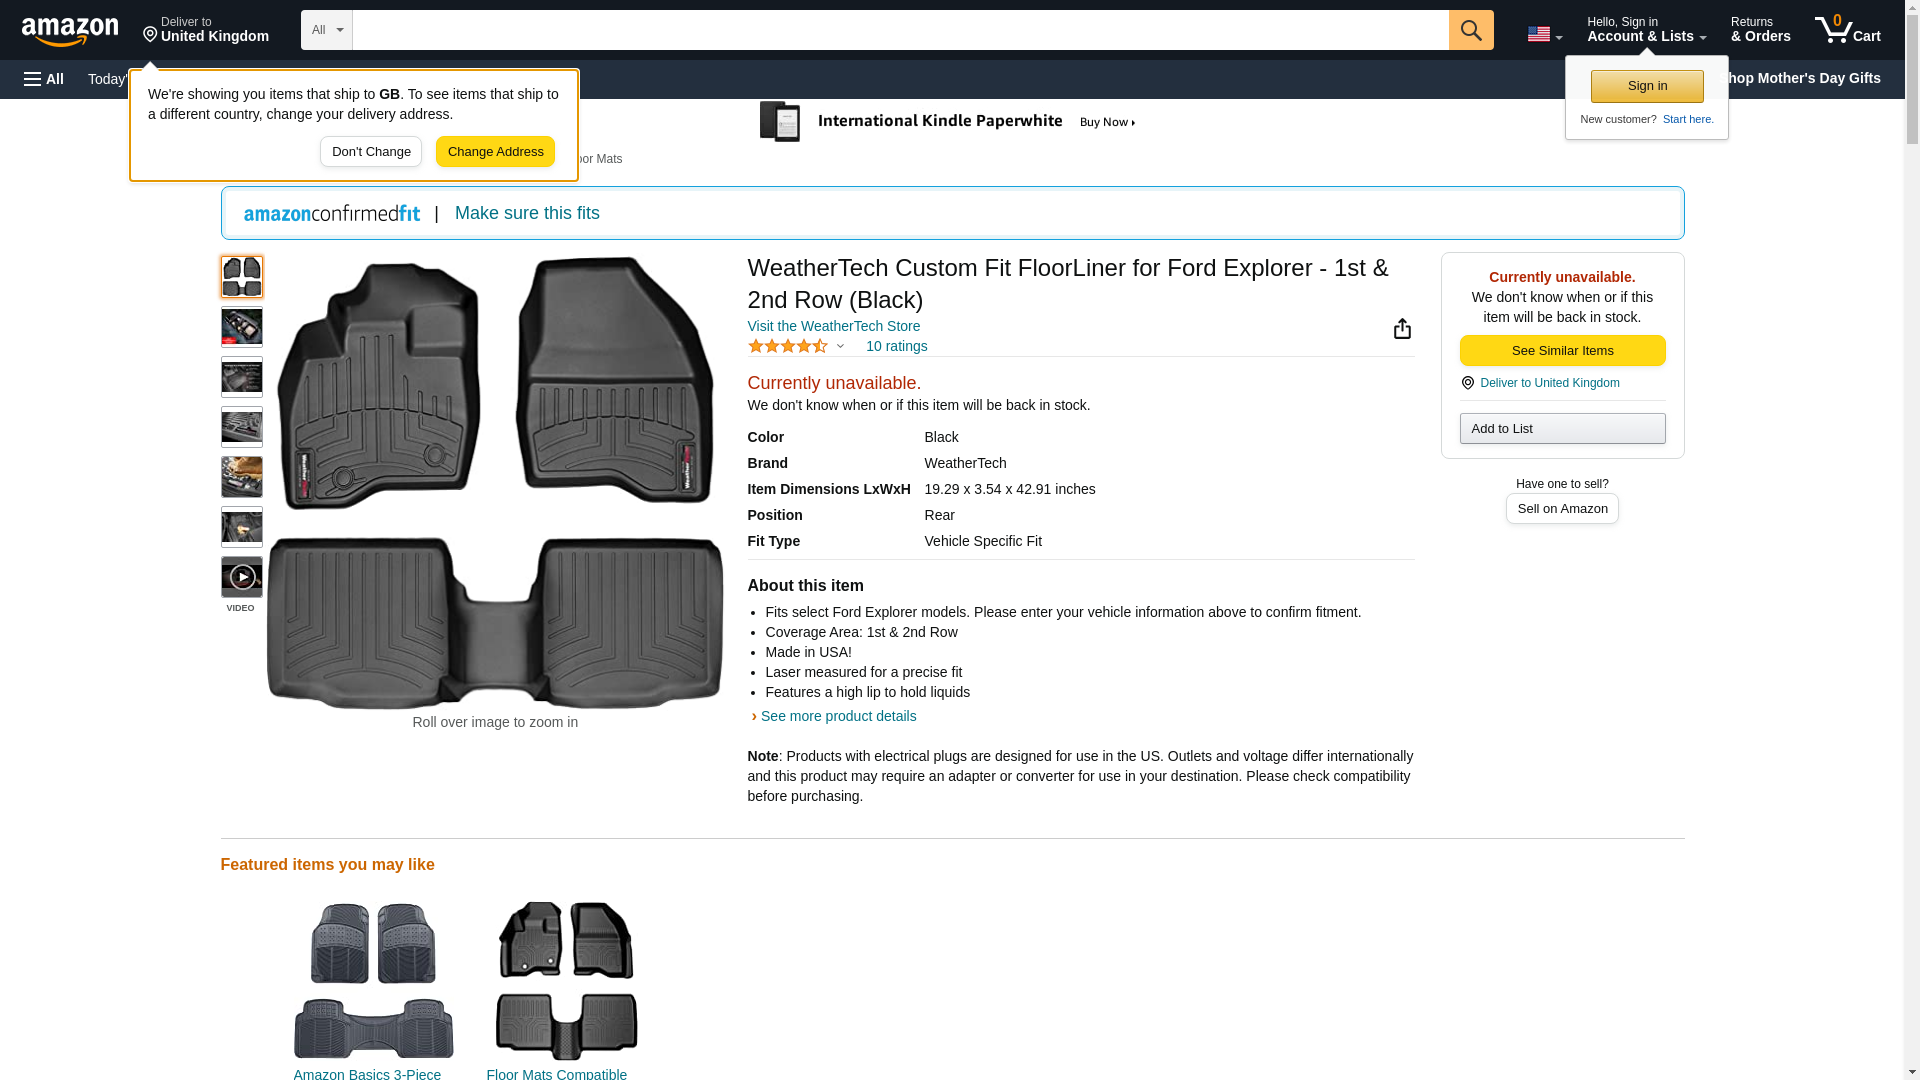Click the Change Address button
The width and height of the screenshot is (1920, 1080).
pos(495,152)
